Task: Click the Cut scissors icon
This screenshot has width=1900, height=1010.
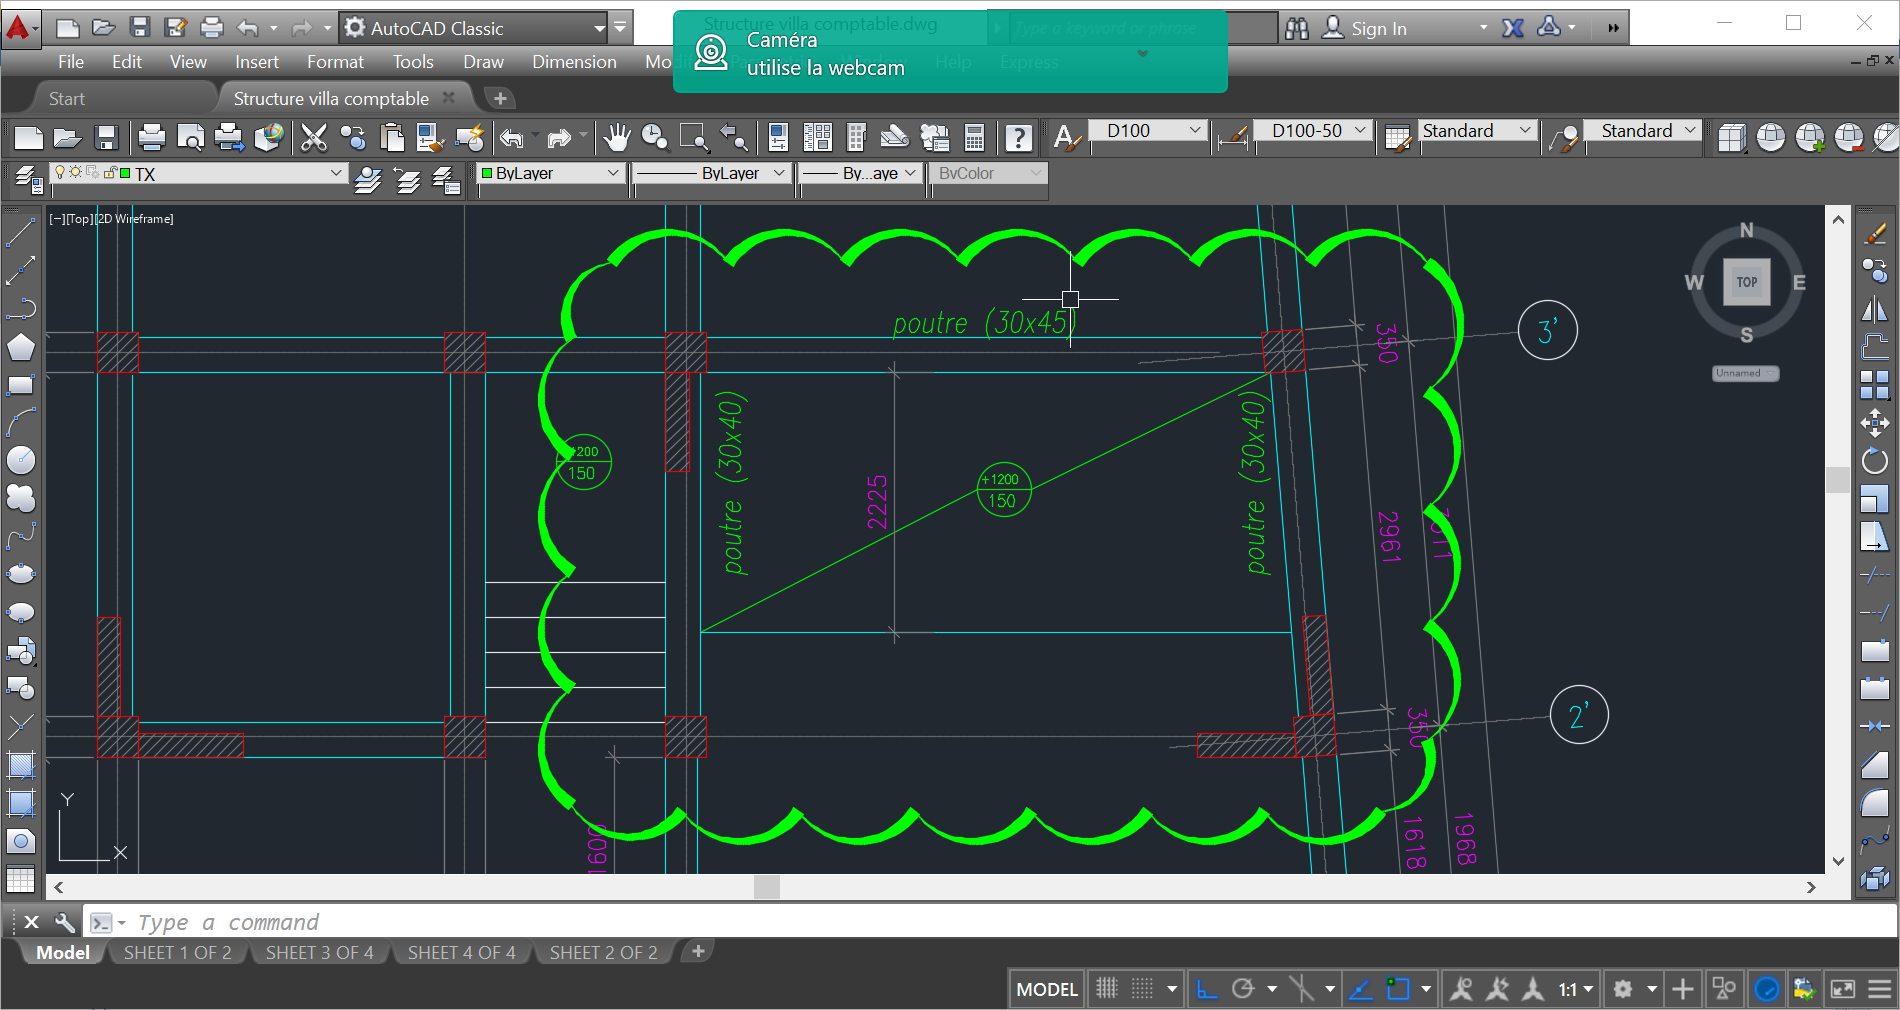Action: 314,137
